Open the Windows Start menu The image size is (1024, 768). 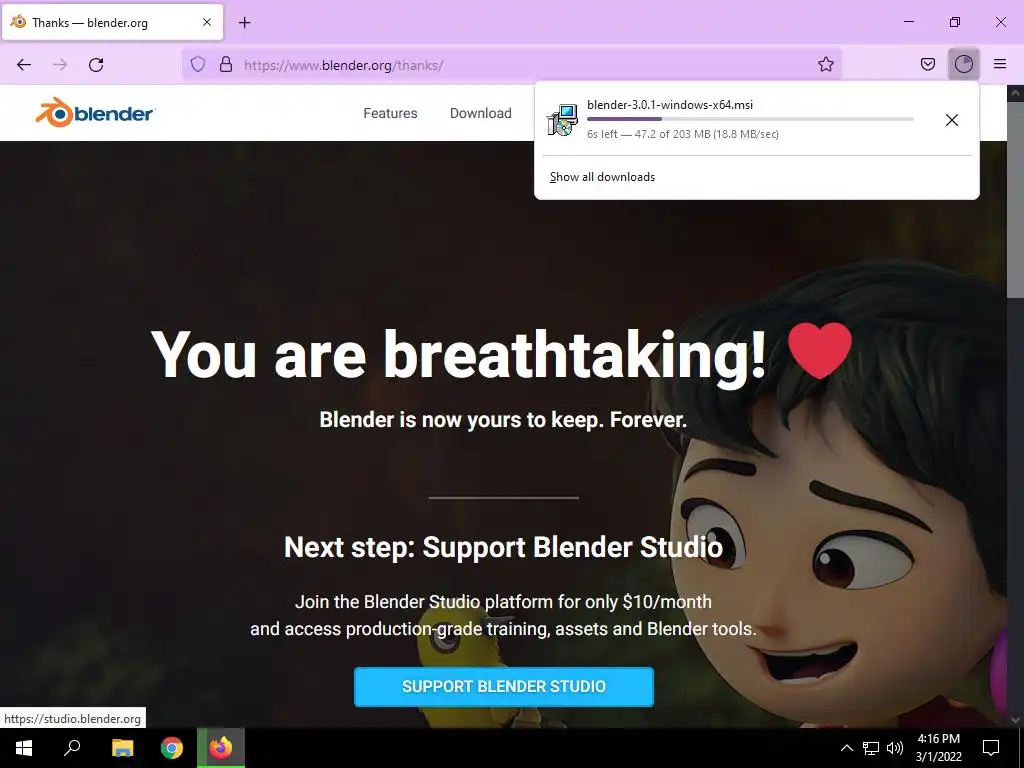[24, 748]
